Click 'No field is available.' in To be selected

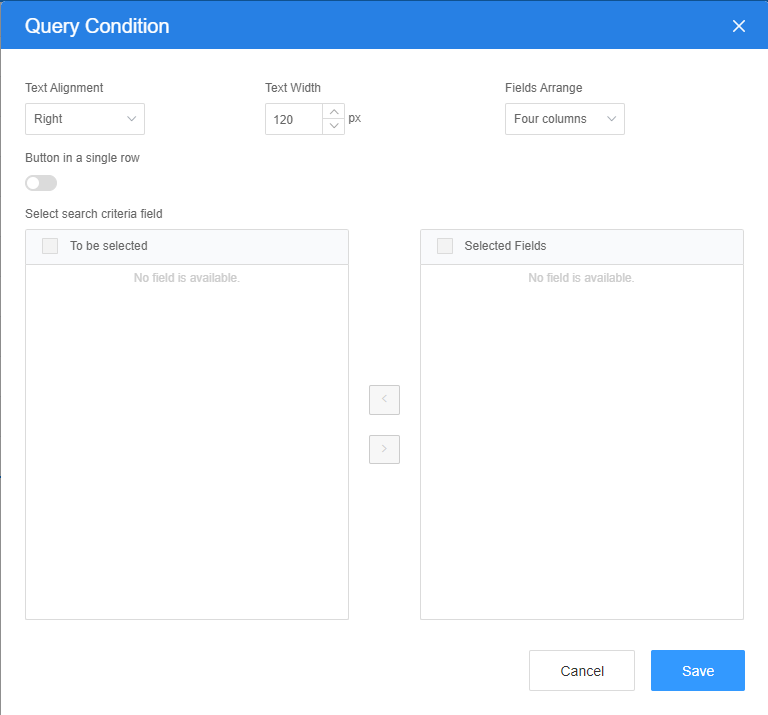187,278
